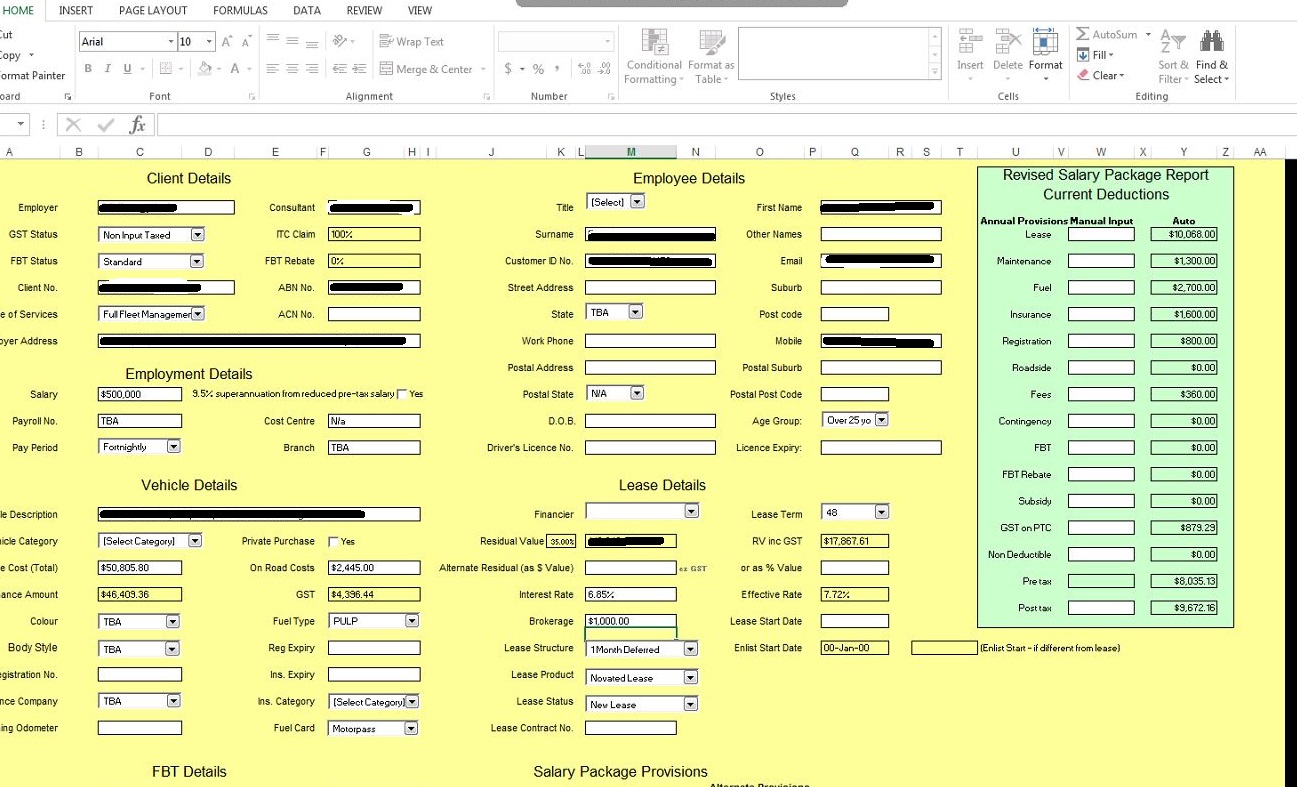This screenshot has width=1297, height=787.
Task: Switch to the INSERT ribbon tab
Action: pos(76,10)
